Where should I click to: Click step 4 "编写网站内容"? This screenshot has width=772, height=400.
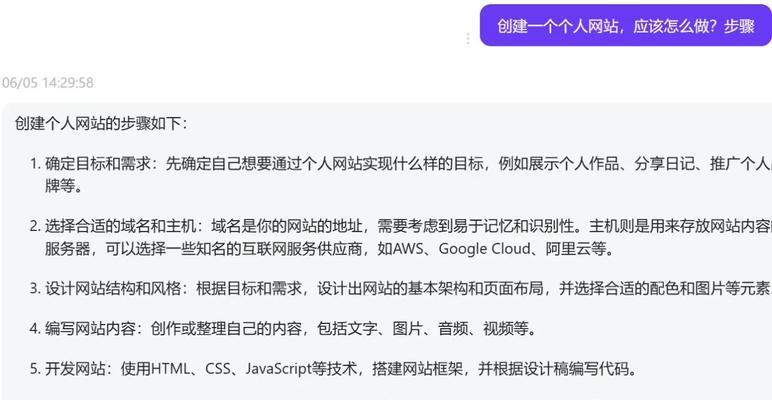tap(90, 329)
